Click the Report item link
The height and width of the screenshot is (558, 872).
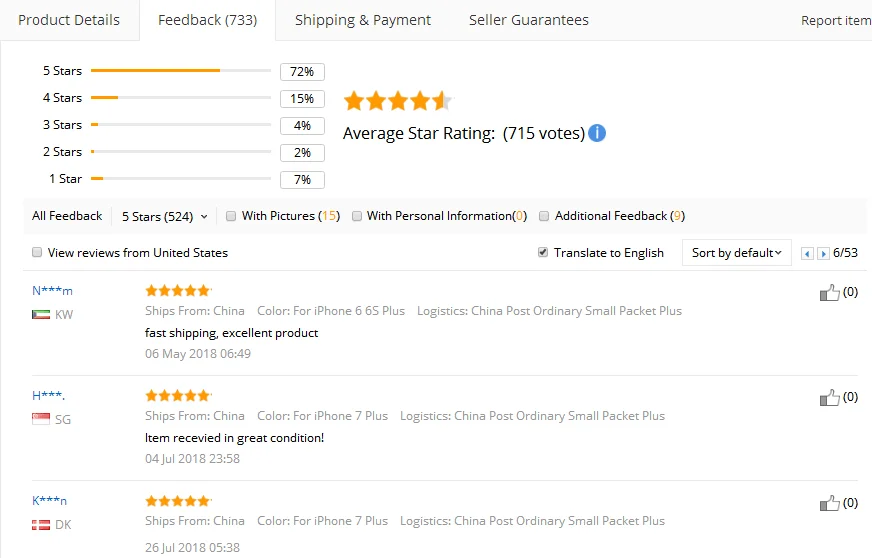click(x=836, y=21)
